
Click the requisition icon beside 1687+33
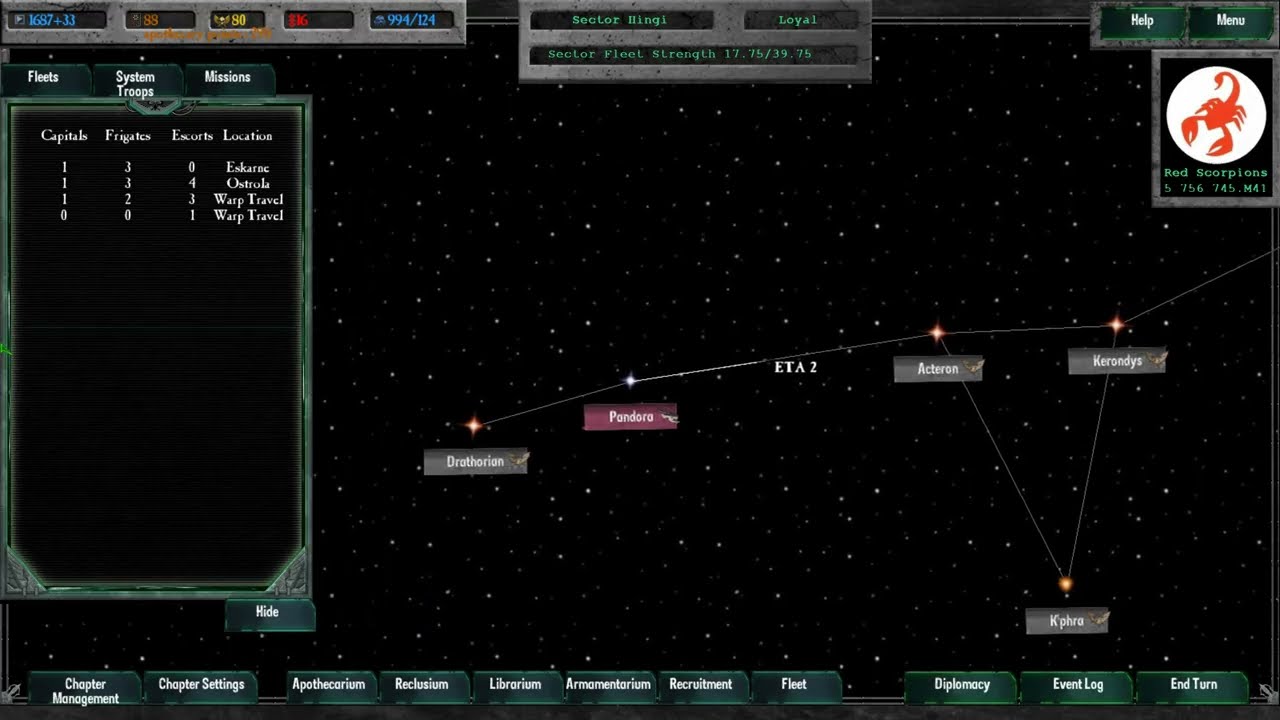[20, 20]
